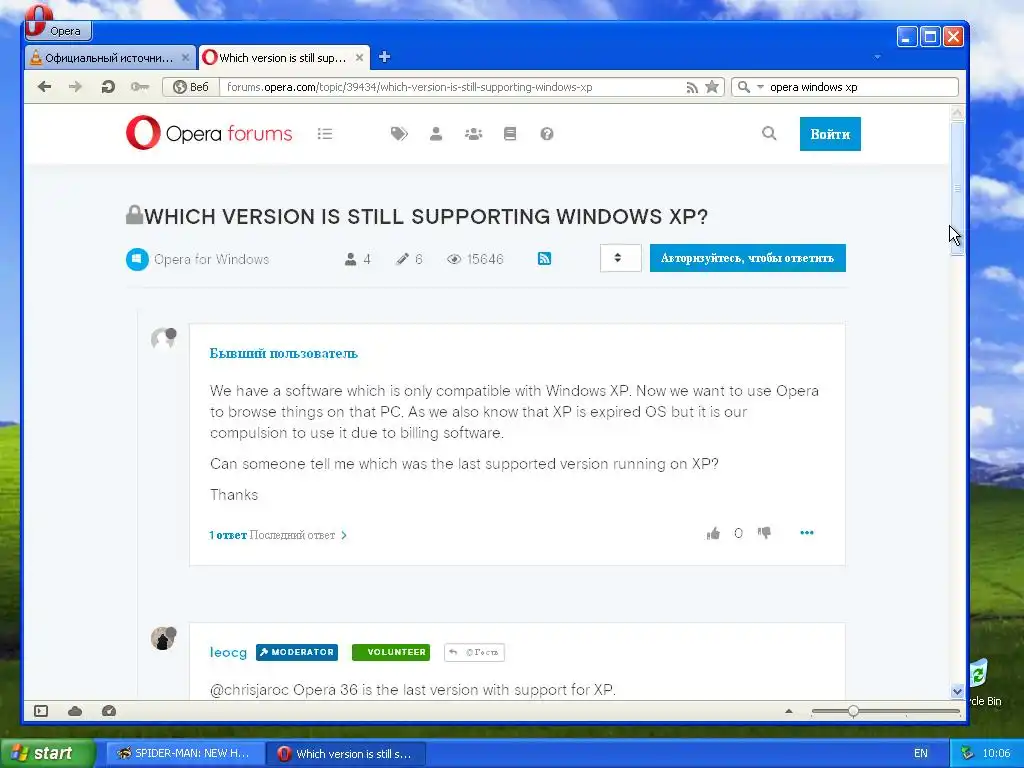Image resolution: width=1024 pixels, height=768 pixels.
Task: Open the Opera for Windows category link
Action: (x=212, y=259)
